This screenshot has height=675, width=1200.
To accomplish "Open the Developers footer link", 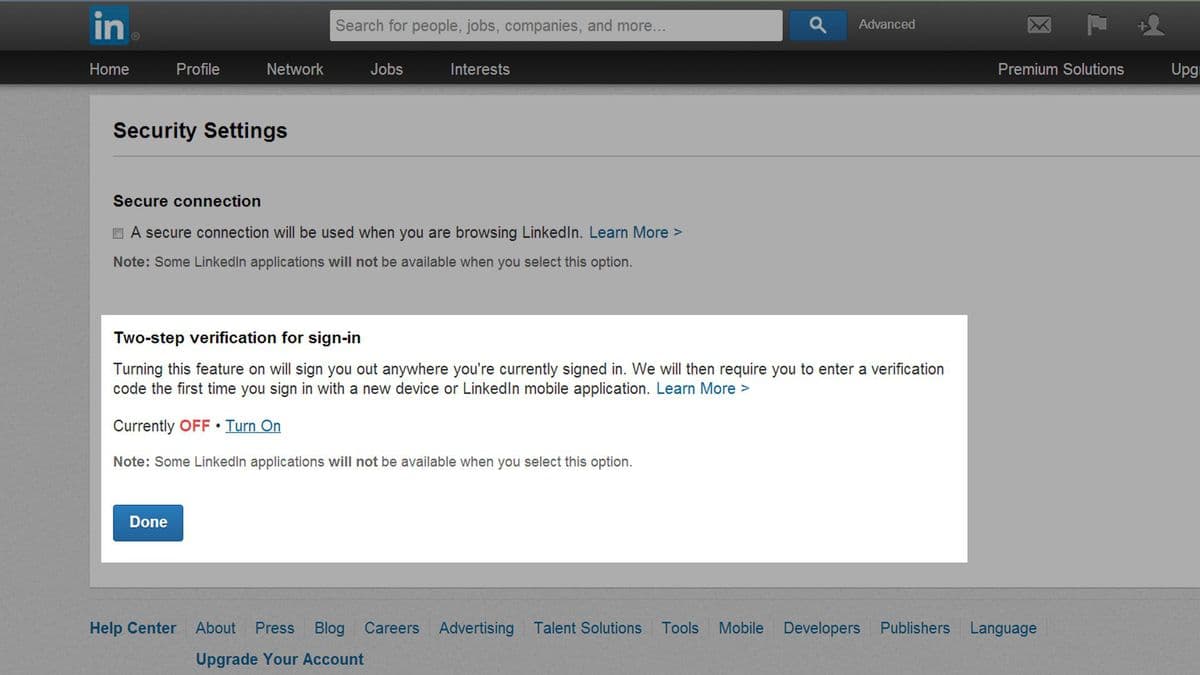I will click(x=822, y=628).
